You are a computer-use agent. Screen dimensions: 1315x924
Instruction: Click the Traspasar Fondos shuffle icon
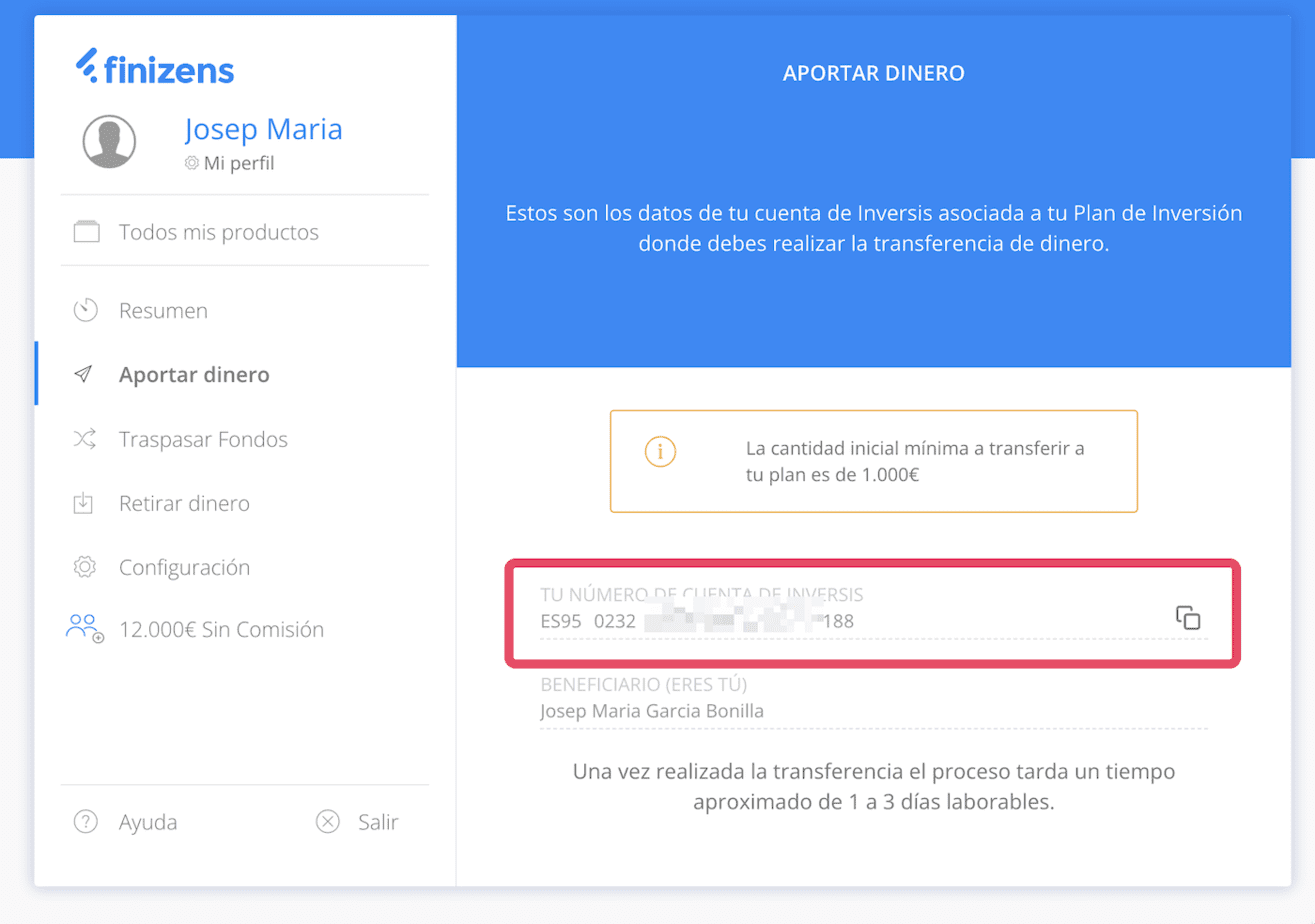(x=85, y=439)
